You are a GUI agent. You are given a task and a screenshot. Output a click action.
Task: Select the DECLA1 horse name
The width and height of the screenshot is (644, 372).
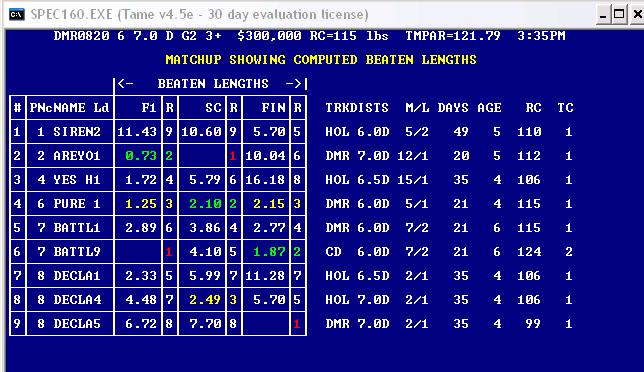pyautogui.click(x=77, y=276)
